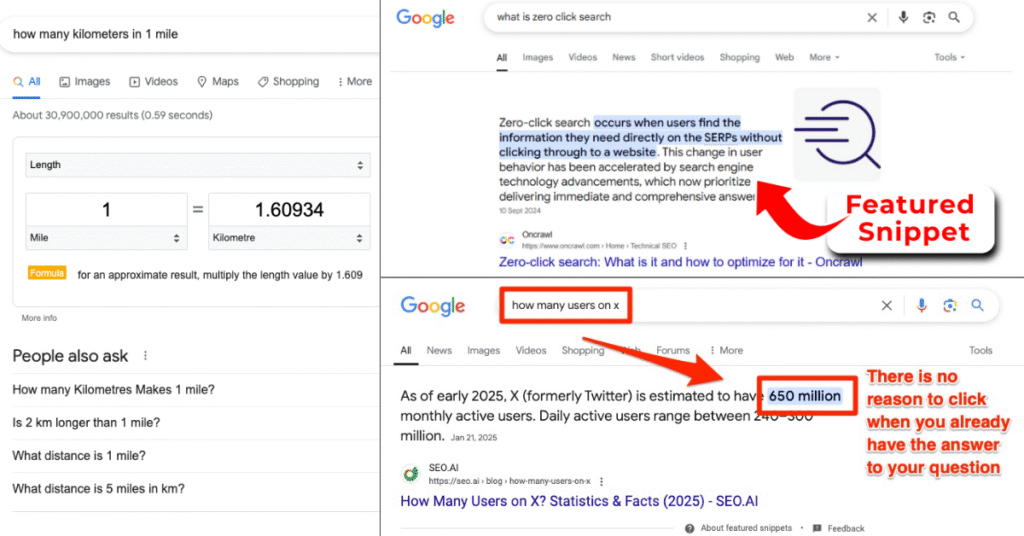Expand the More menu in the users on x tabs

pyautogui.click(x=726, y=351)
